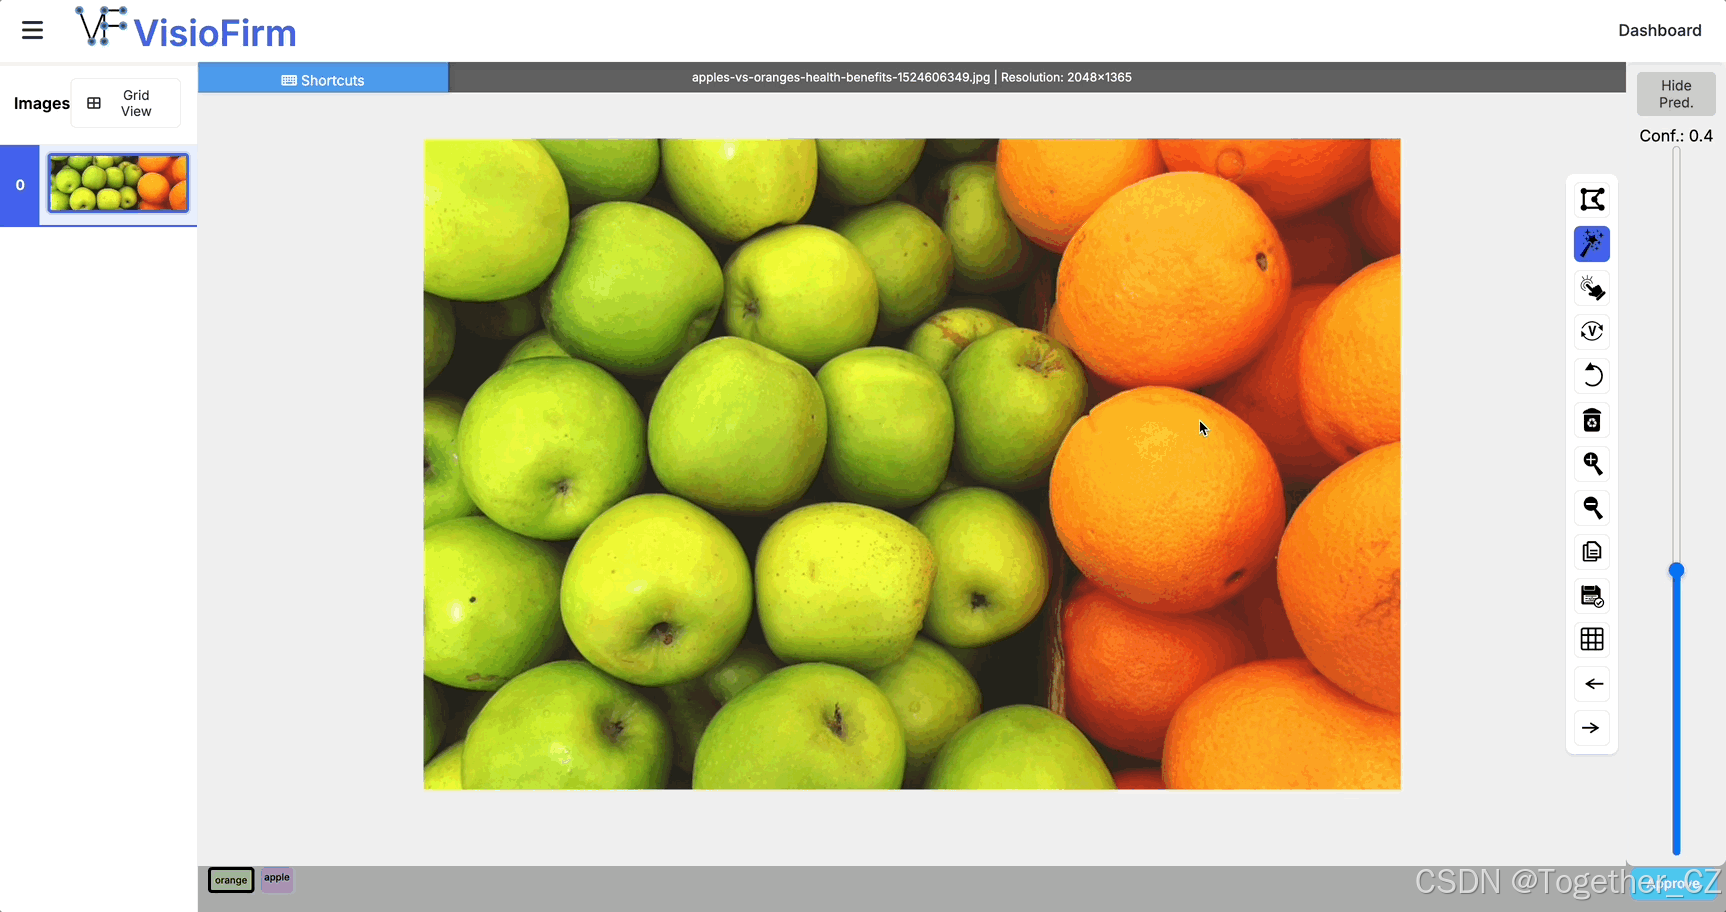
Task: Click the VisioFirm logo
Action: pyautogui.click(x=186, y=29)
